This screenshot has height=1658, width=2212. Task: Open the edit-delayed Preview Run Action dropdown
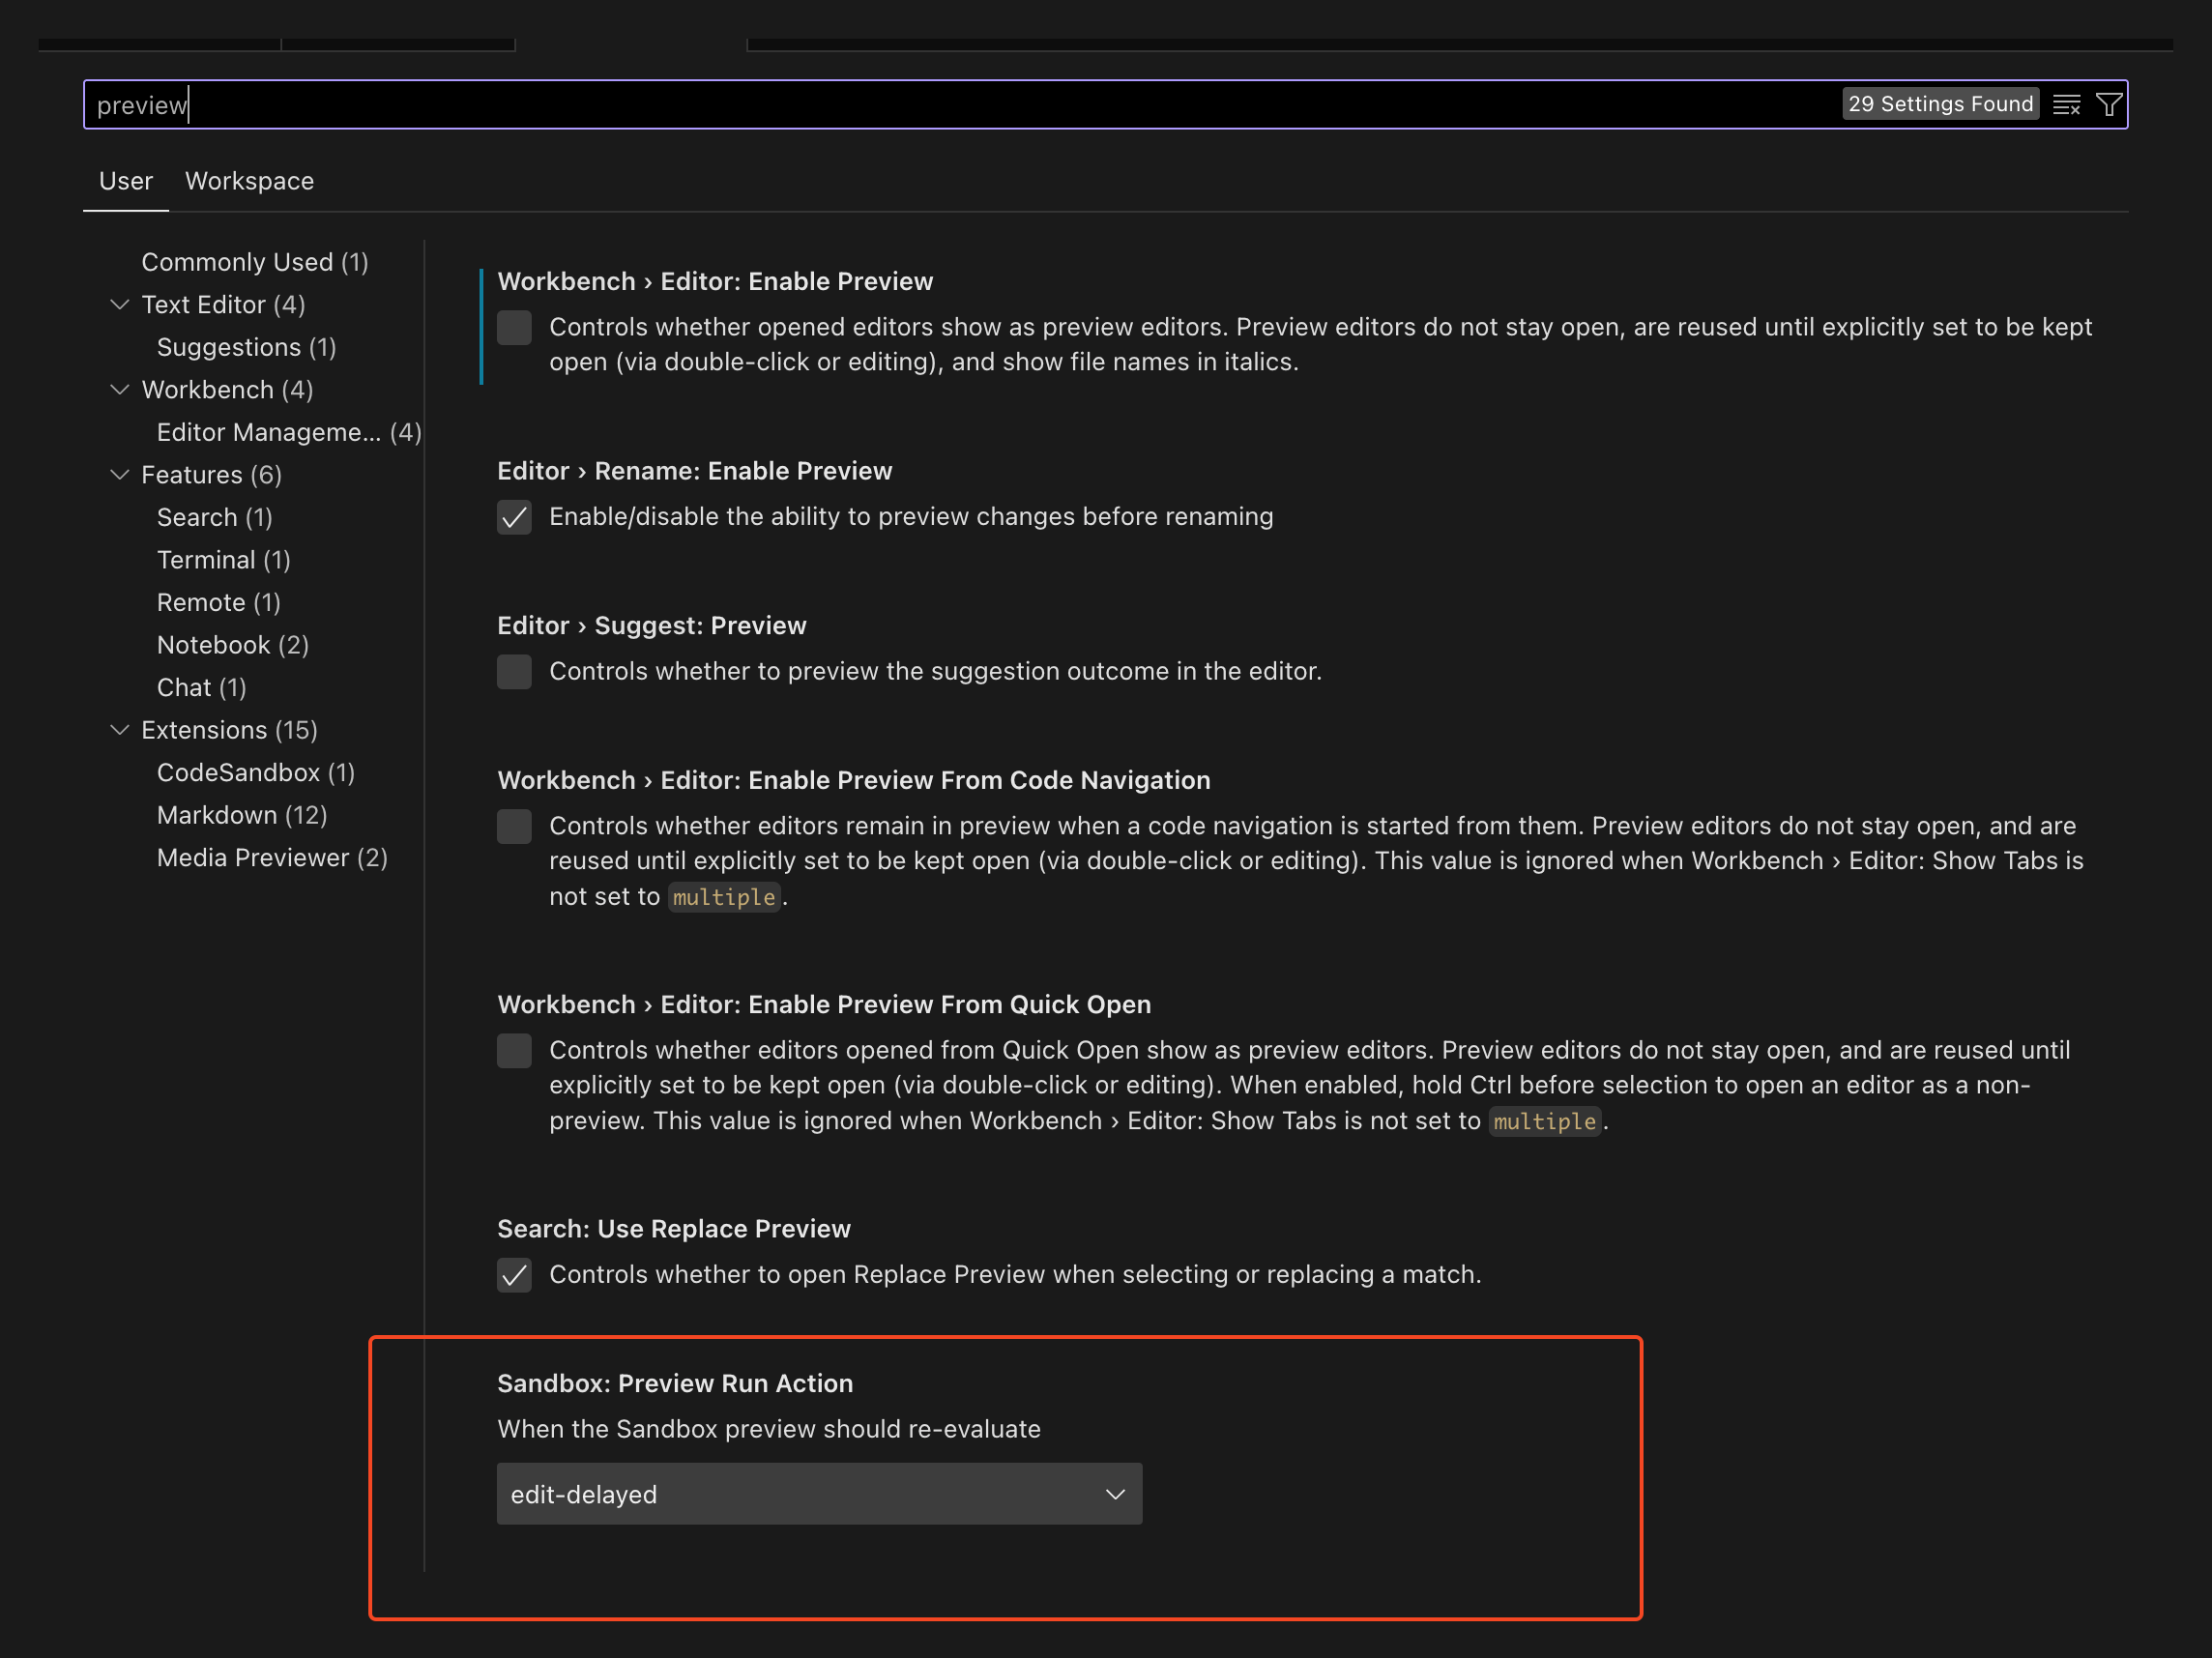[x=819, y=1494]
